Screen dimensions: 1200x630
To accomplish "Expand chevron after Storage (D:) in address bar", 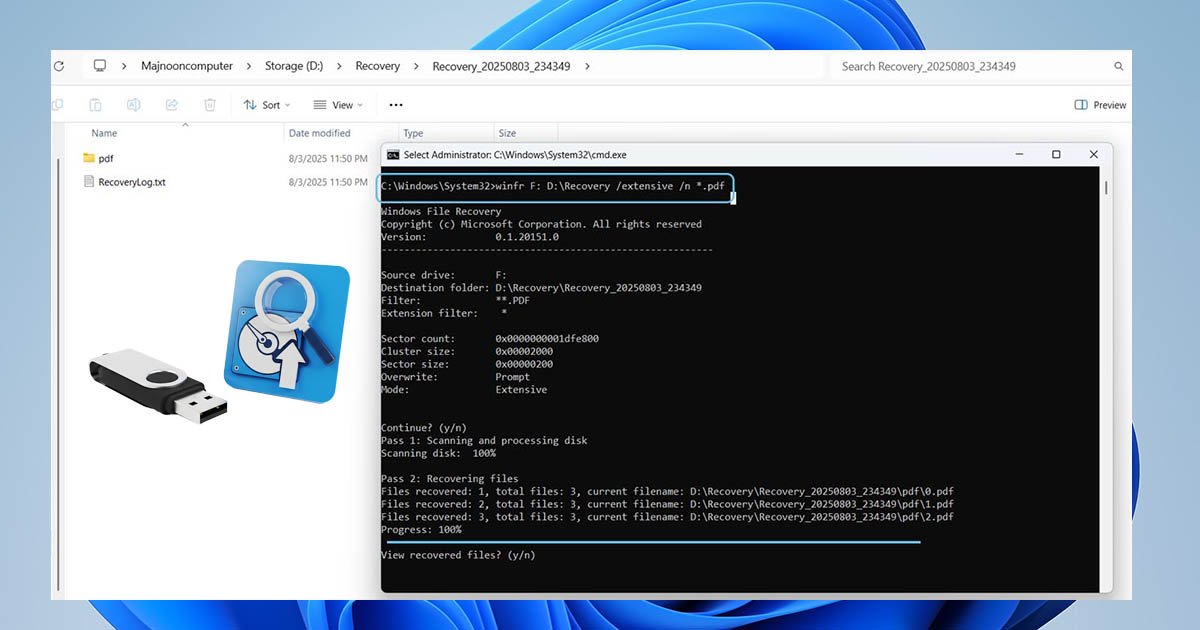I will point(340,66).
